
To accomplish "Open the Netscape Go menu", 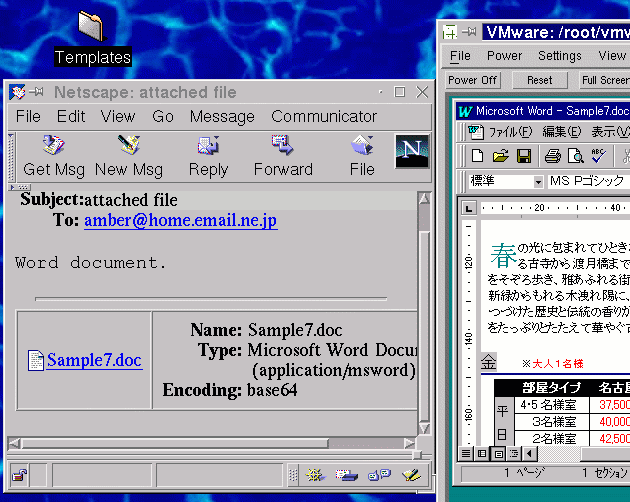I will click(x=163, y=116).
